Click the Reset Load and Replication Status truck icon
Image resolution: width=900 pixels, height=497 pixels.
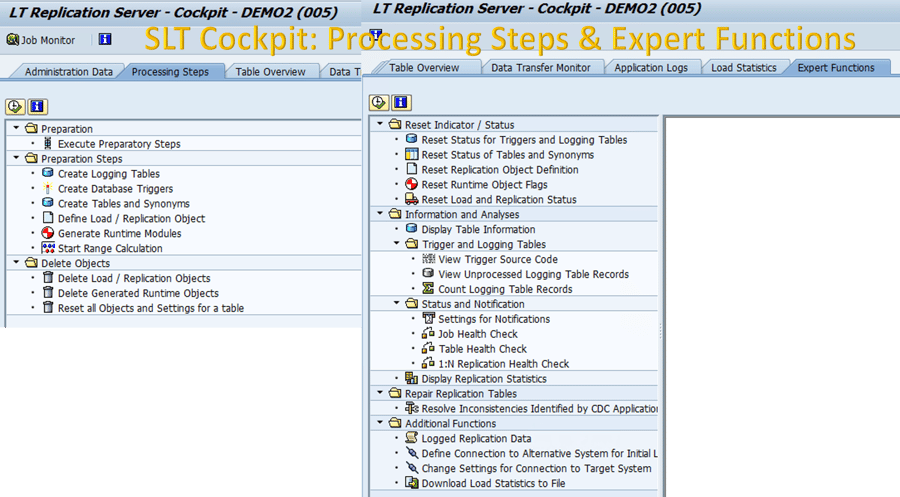(x=412, y=199)
